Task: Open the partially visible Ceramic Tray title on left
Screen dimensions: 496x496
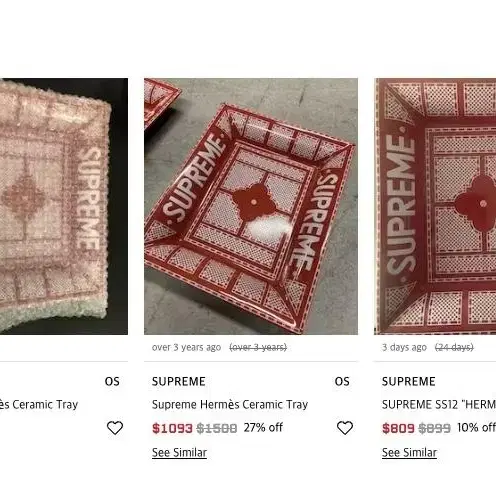Action: pos(39,405)
